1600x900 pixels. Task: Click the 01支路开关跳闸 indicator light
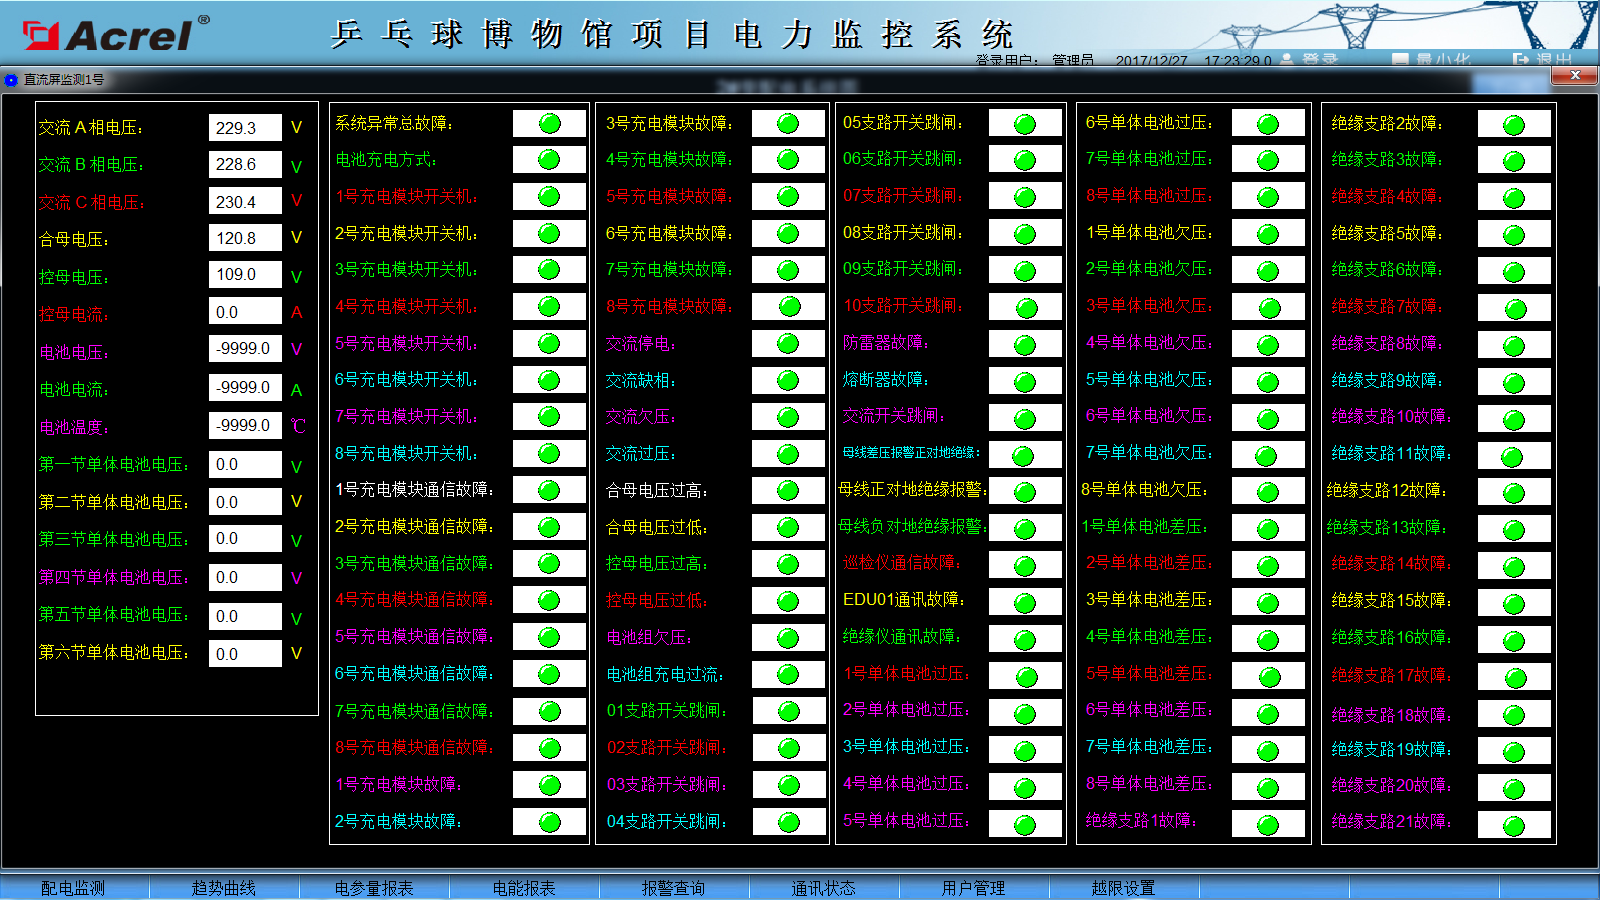789,711
